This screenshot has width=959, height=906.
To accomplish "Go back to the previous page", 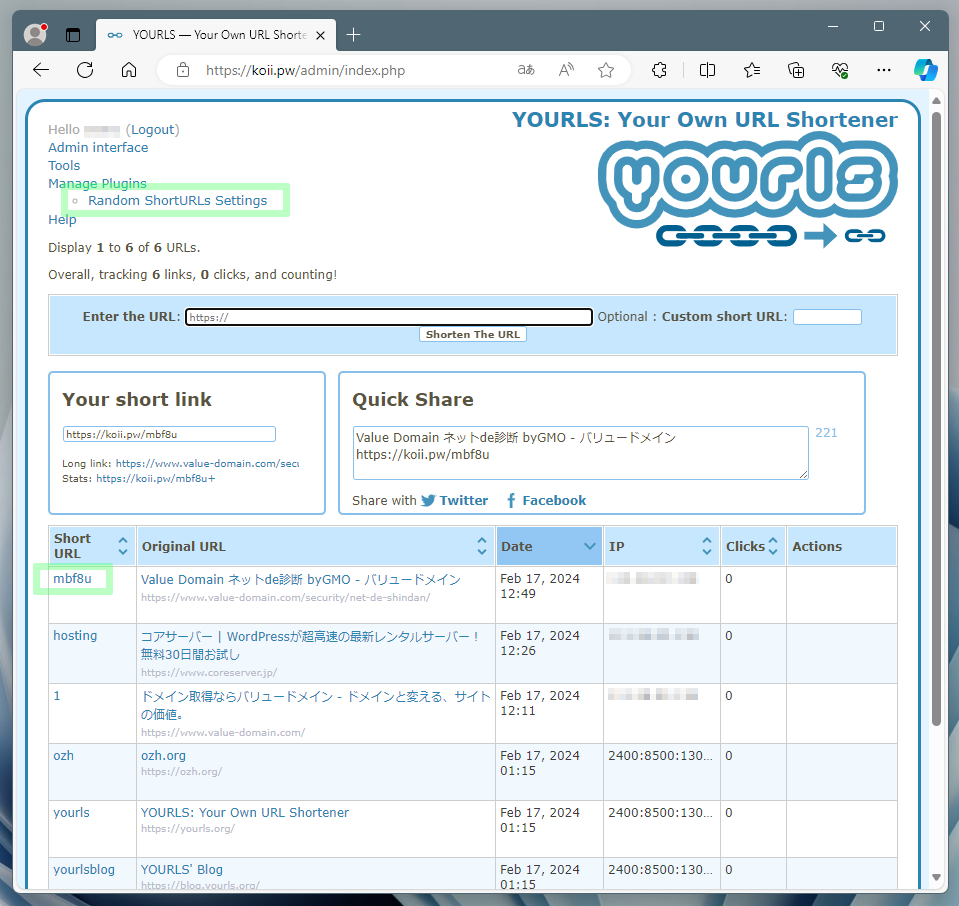I will coord(41,70).
